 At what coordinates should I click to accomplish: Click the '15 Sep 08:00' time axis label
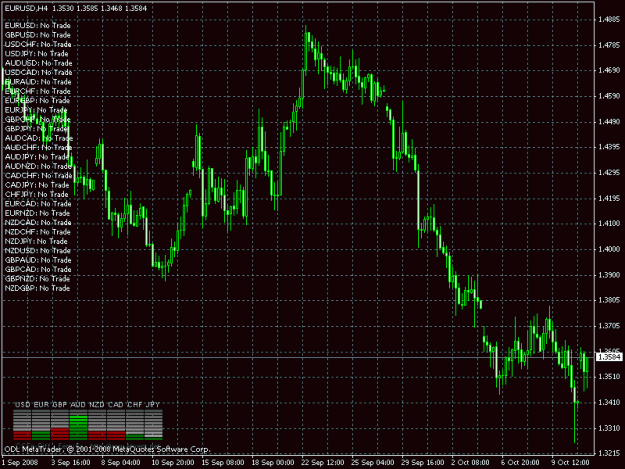(x=223, y=462)
